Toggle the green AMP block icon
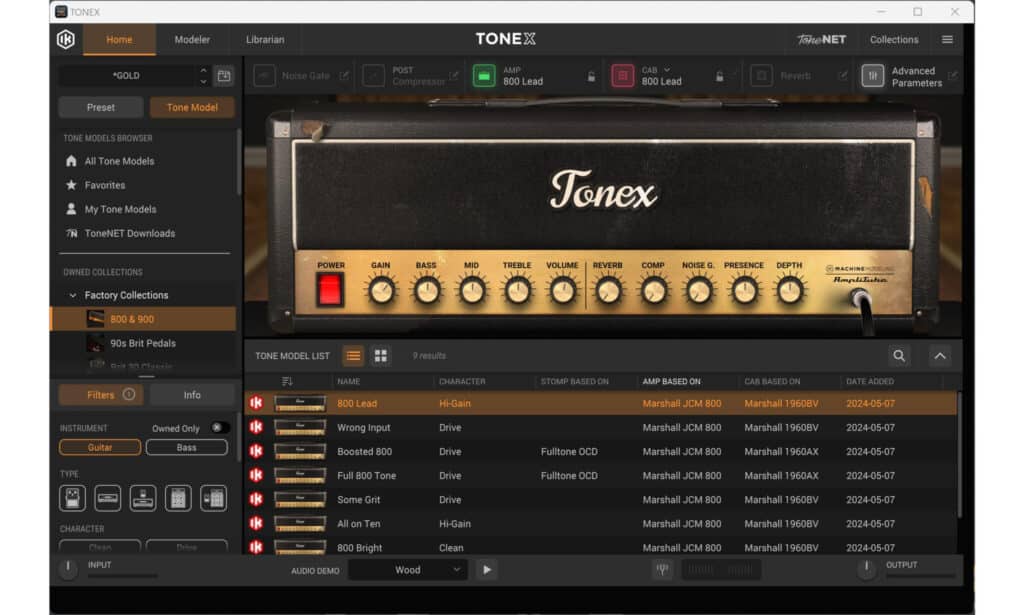This screenshot has height=615, width=1024. coord(484,76)
